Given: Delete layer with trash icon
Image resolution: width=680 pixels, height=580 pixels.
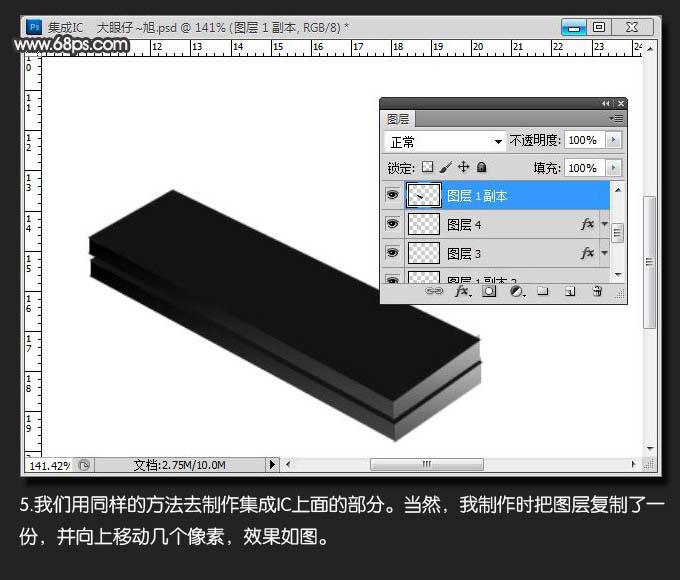Looking at the screenshot, I should tap(597, 291).
